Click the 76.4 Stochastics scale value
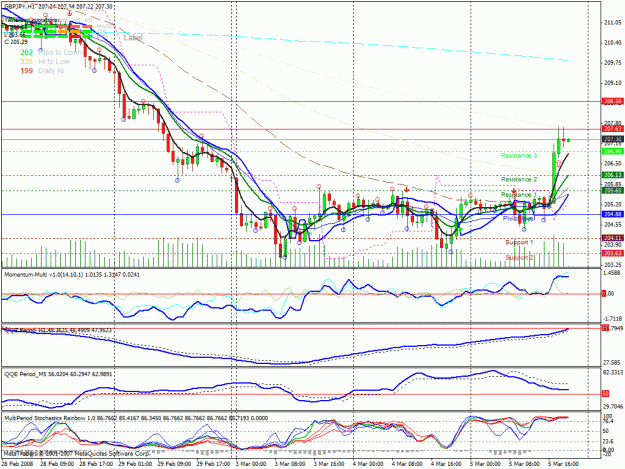The image size is (625, 469). tap(608, 421)
